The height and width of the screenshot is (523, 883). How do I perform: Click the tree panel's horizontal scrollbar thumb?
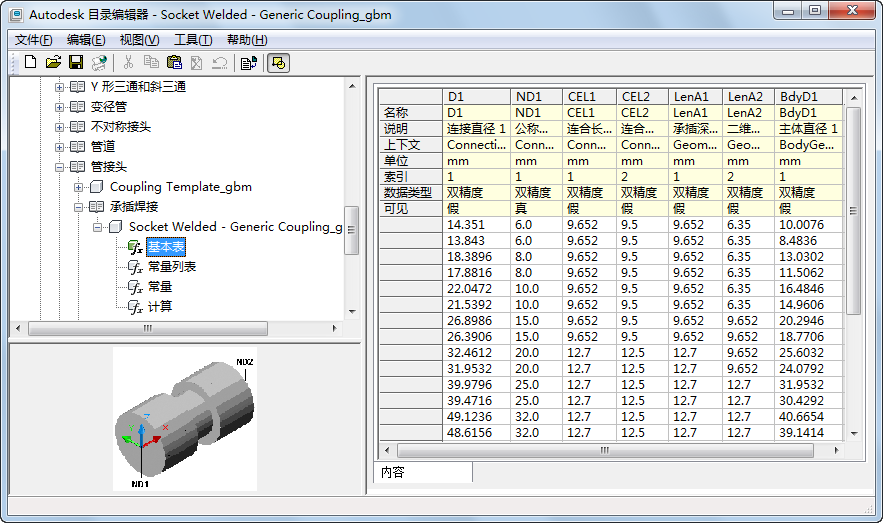148,328
